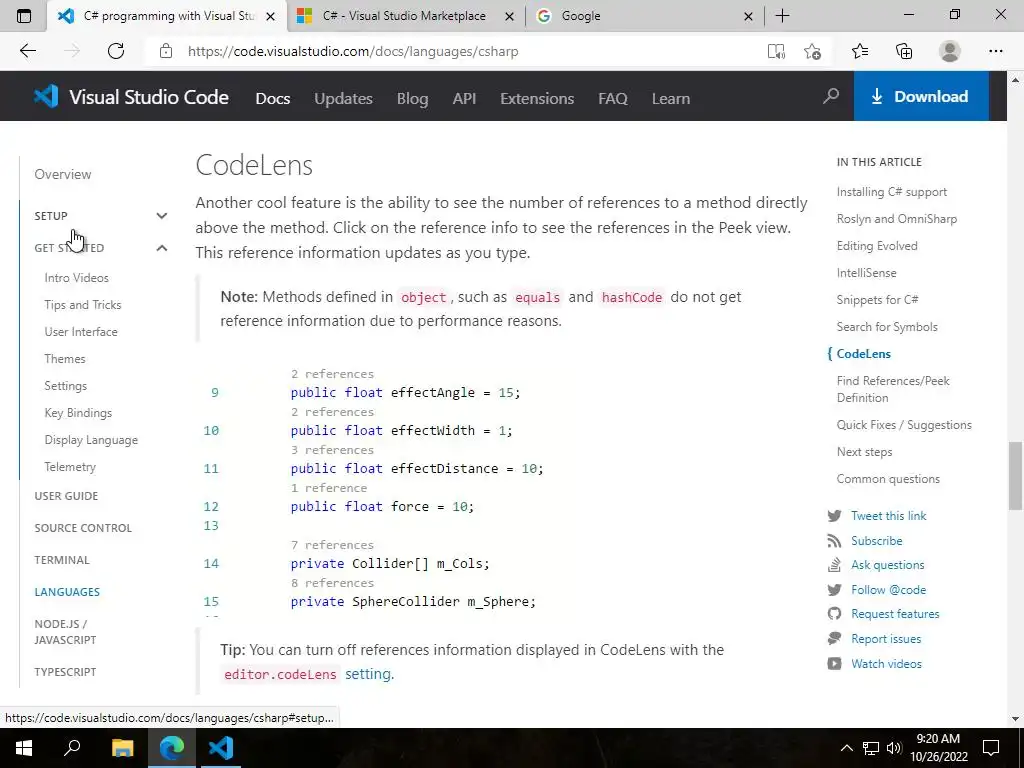Jump to IntelliSense section

tap(866, 273)
